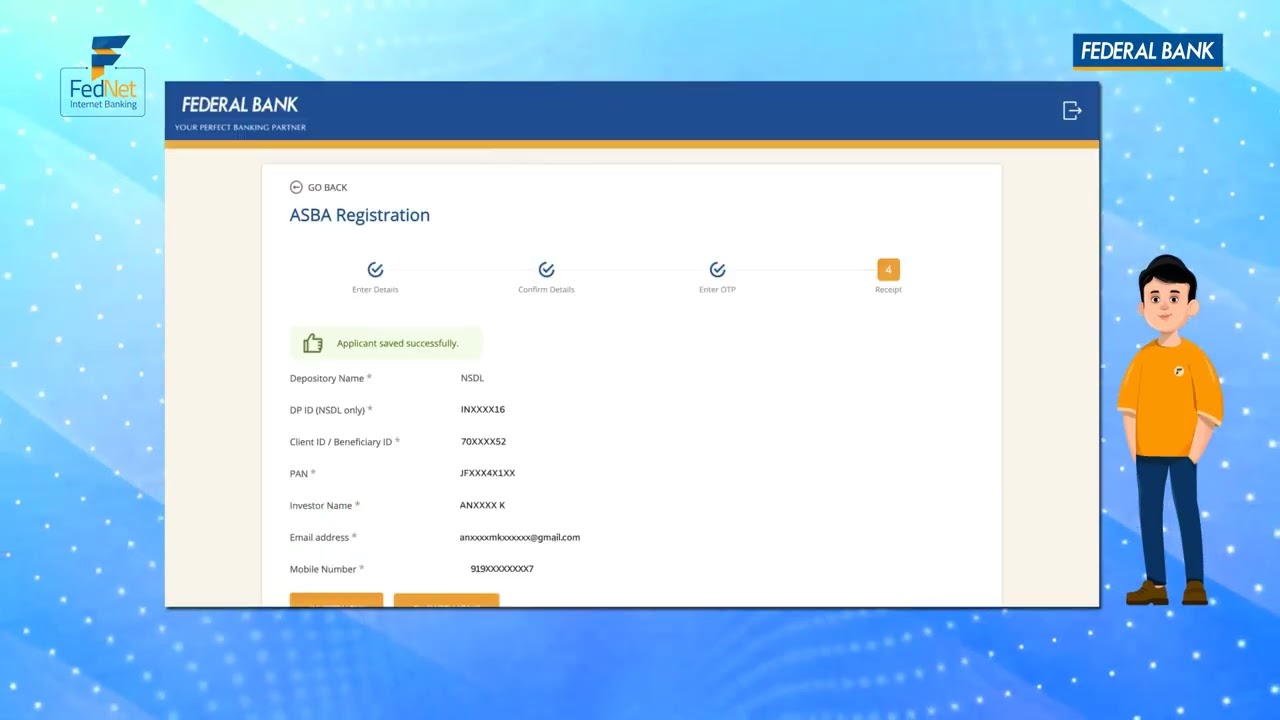1280x720 pixels.
Task: Click the 'Enter Details' step label
Action: [375, 290]
